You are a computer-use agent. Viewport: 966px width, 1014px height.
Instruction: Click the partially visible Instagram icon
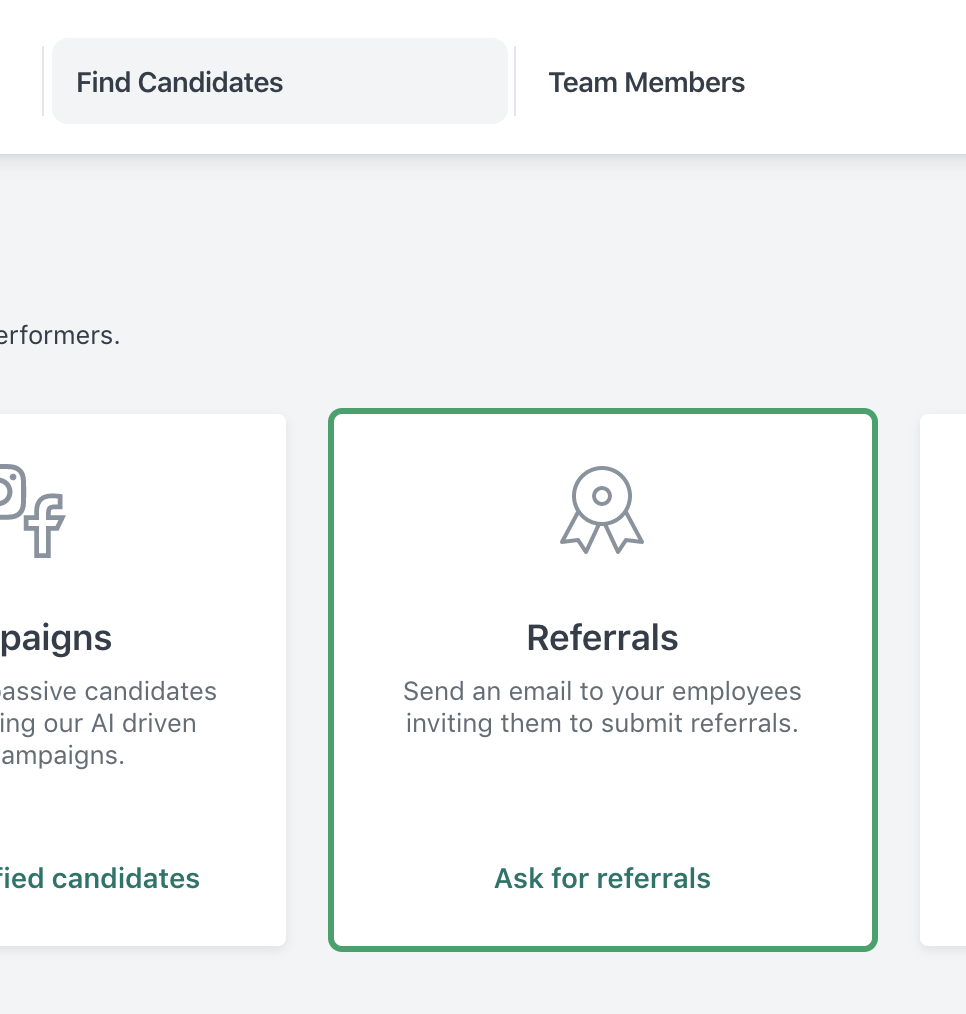tap(12, 491)
